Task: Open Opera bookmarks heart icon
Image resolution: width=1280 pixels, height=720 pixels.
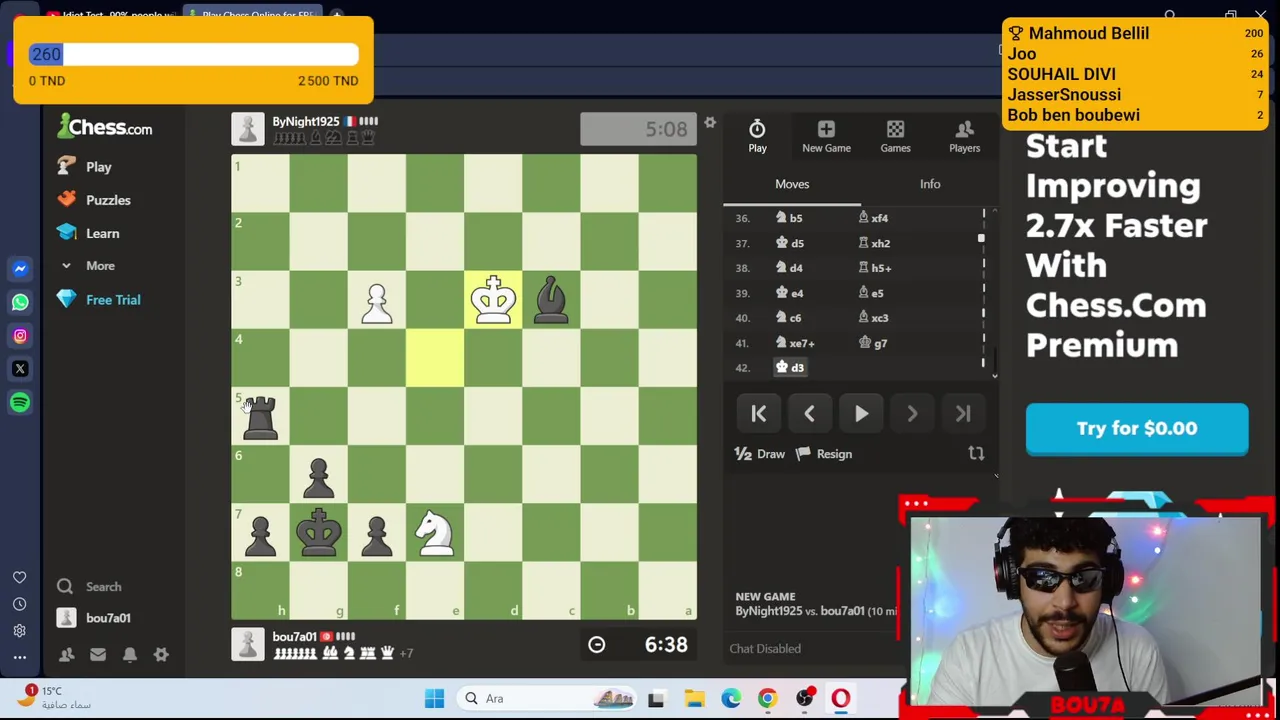Action: [19, 577]
